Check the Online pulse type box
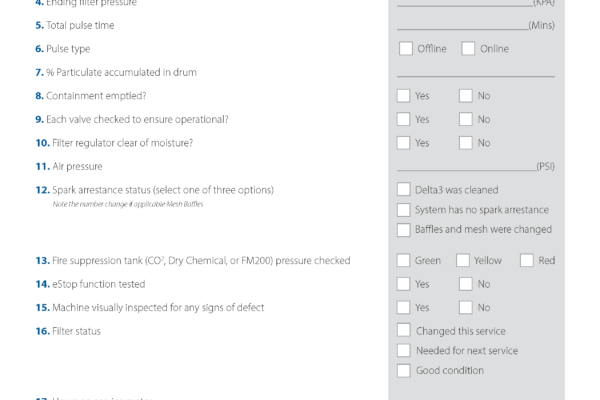 pos(468,49)
